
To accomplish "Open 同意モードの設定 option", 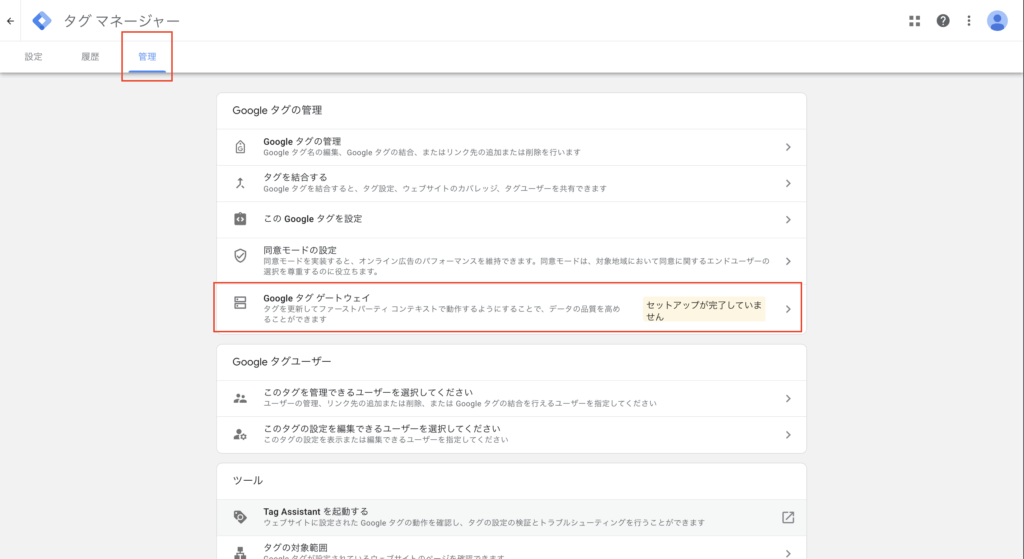I will pyautogui.click(x=511, y=261).
